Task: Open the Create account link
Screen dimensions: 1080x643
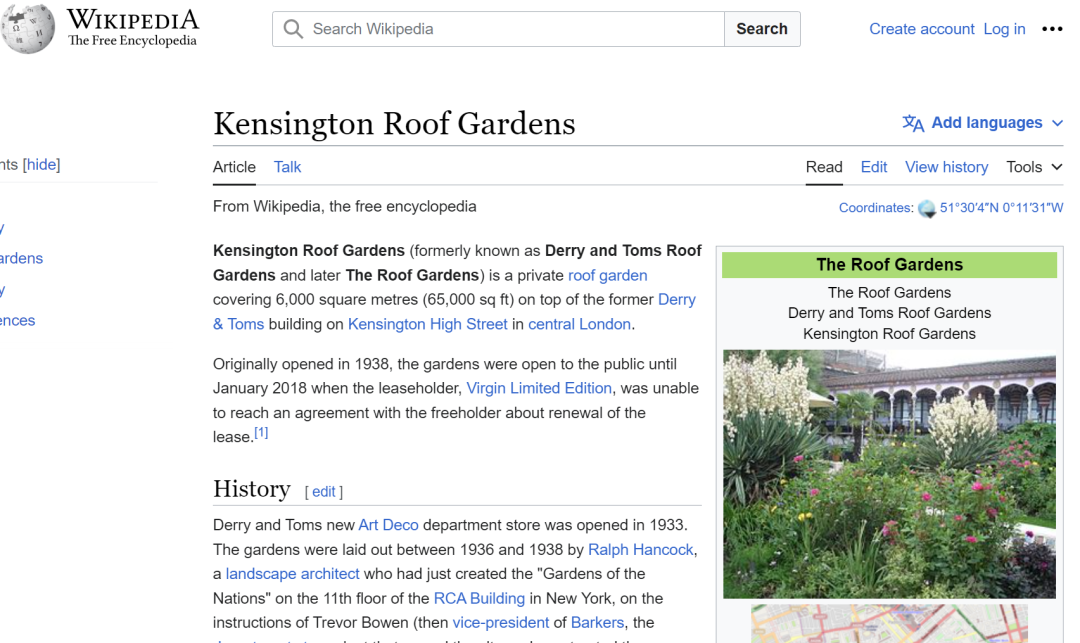Action: click(x=922, y=29)
